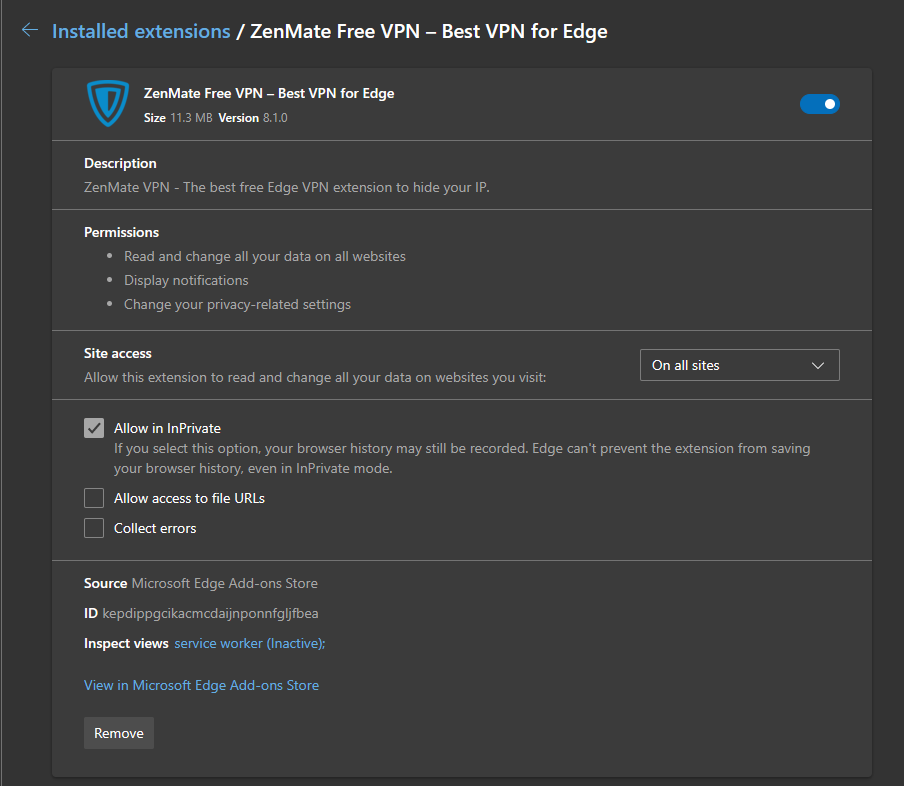
Task: Click the ZenMate page title in breadcrumb
Action: point(428,31)
